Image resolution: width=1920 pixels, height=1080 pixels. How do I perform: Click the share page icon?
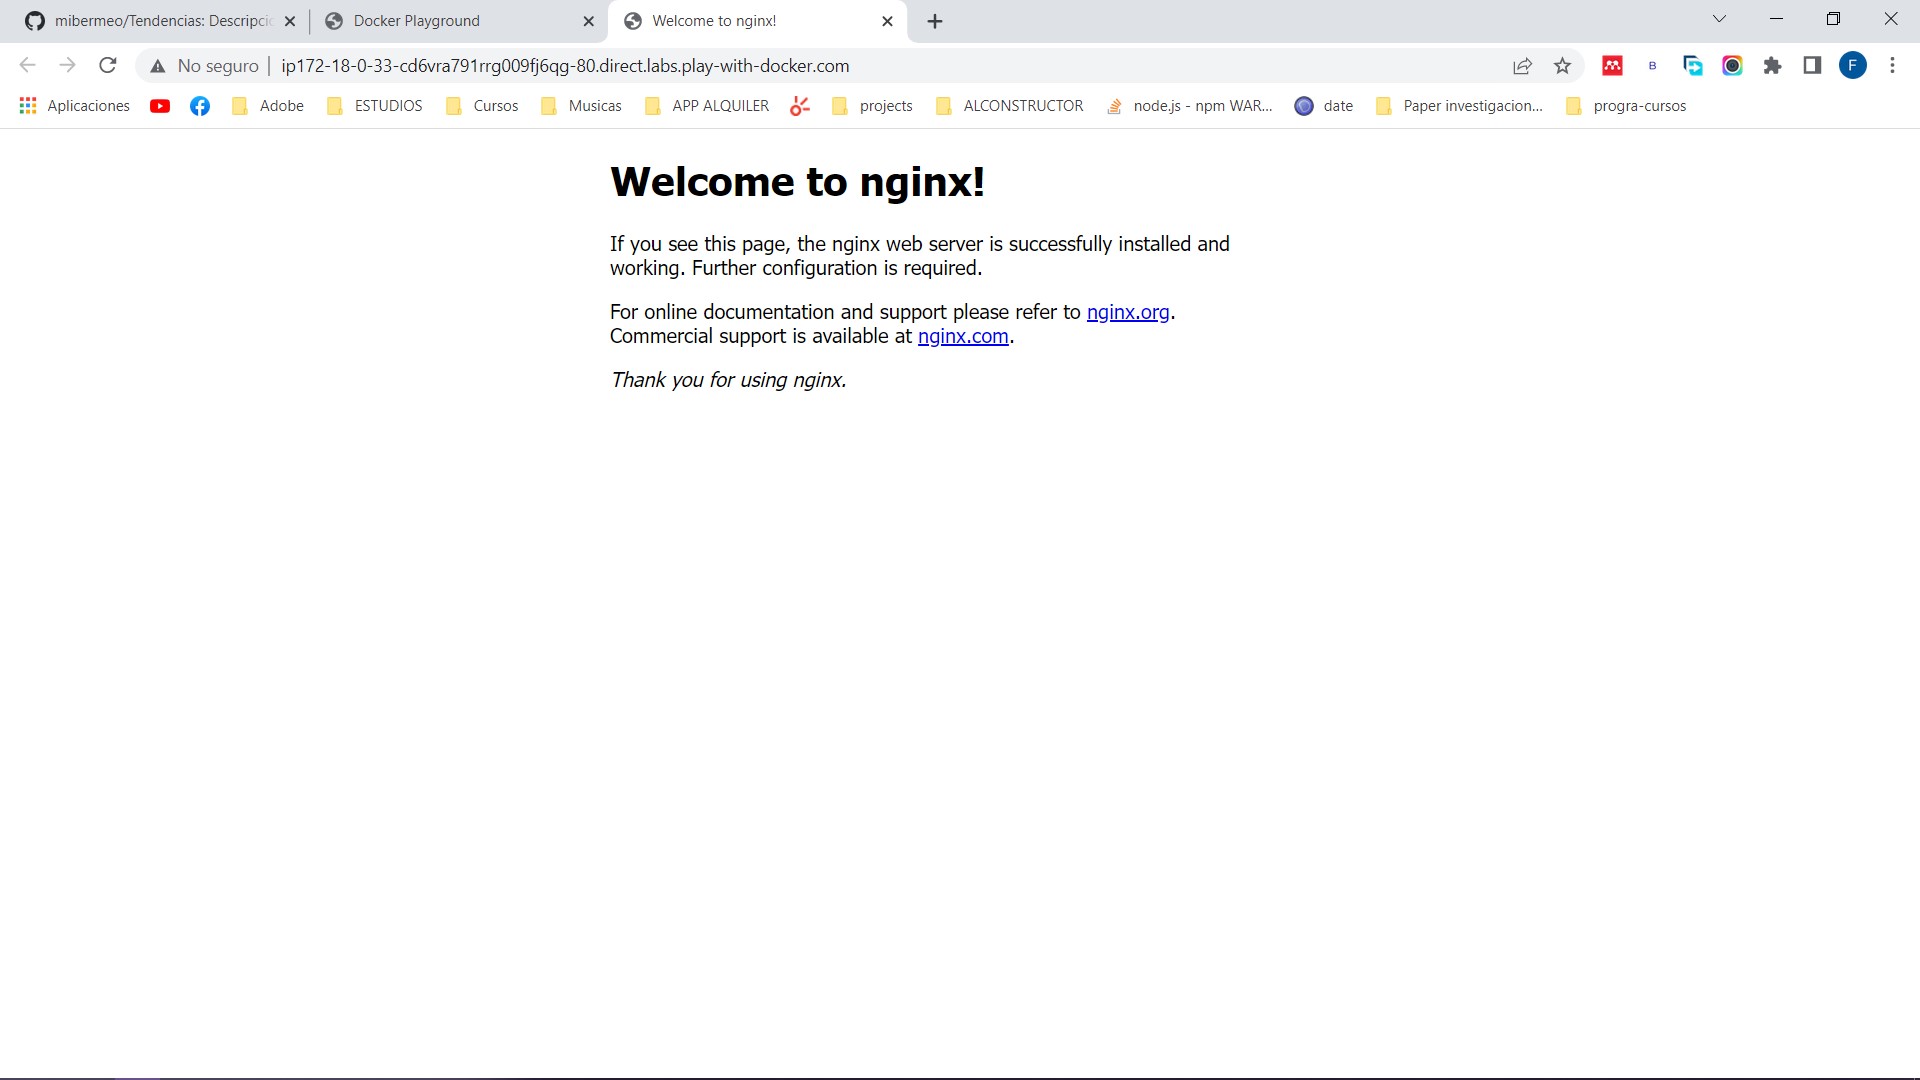tap(1522, 66)
